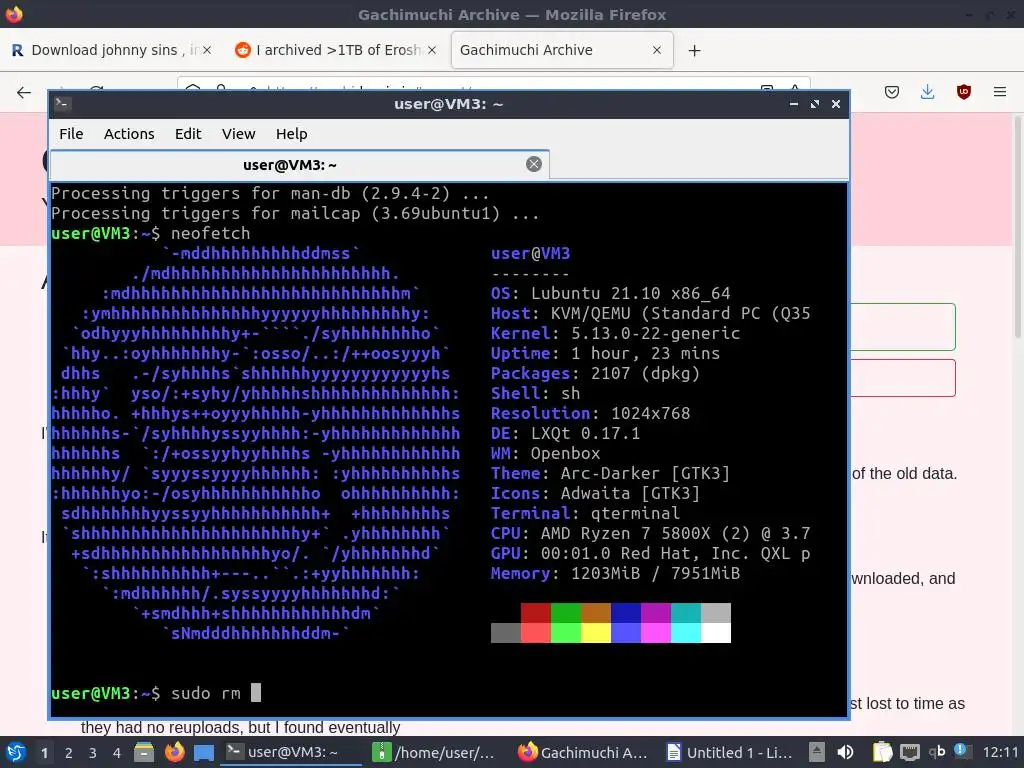The width and height of the screenshot is (1024, 768).
Task: Switch to virtual desktop 4
Action: click(117, 753)
